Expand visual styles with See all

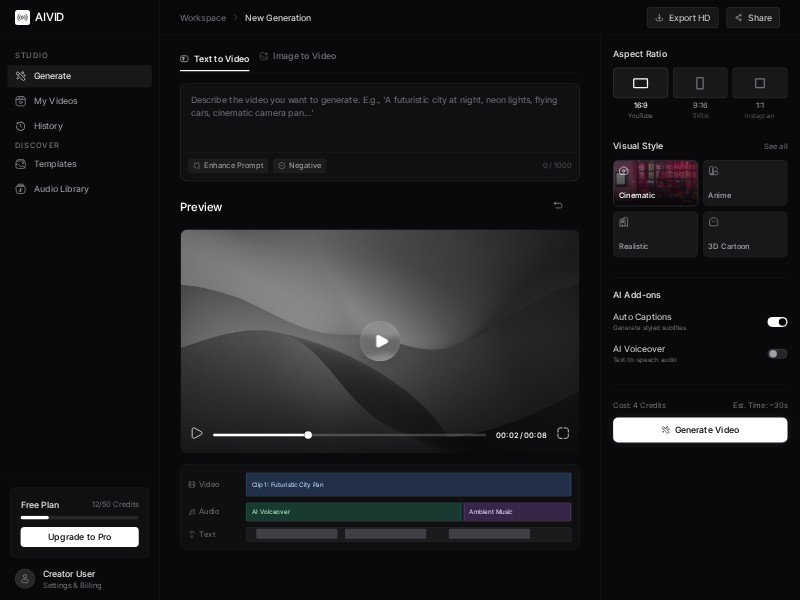tap(775, 146)
